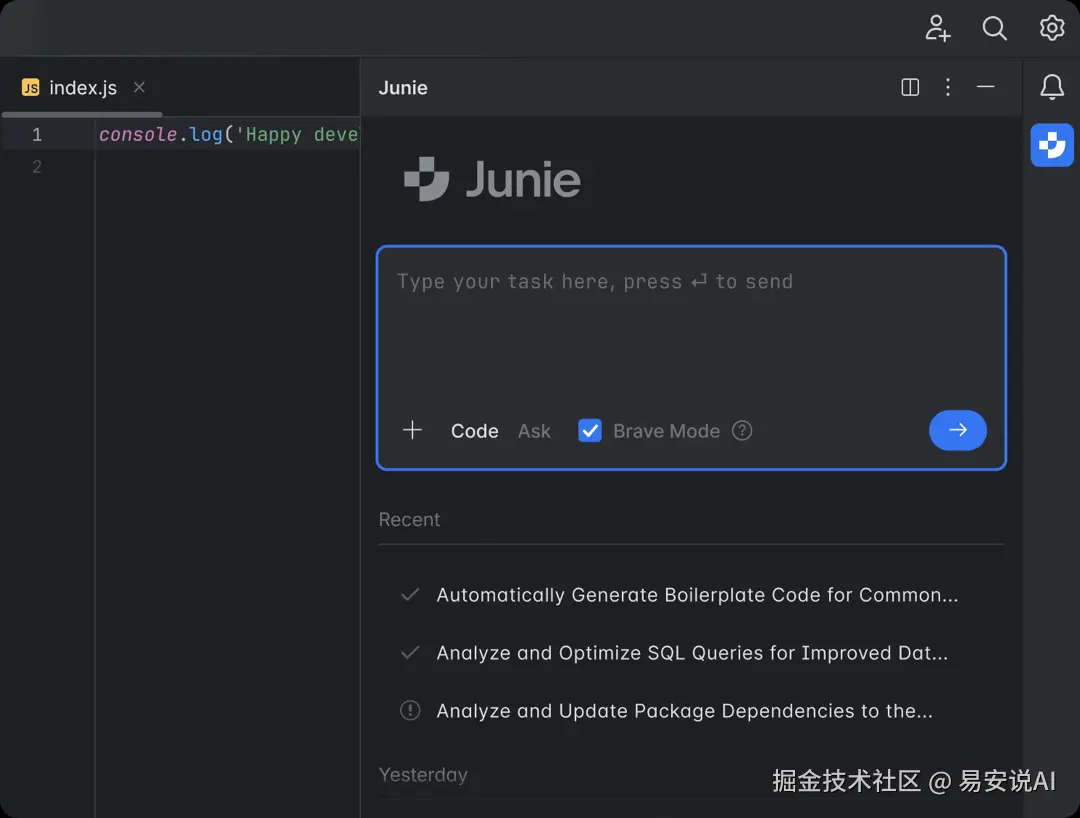Click the checkmark beside Boilerplate Code task
This screenshot has height=818, width=1080.
pyautogui.click(x=410, y=594)
